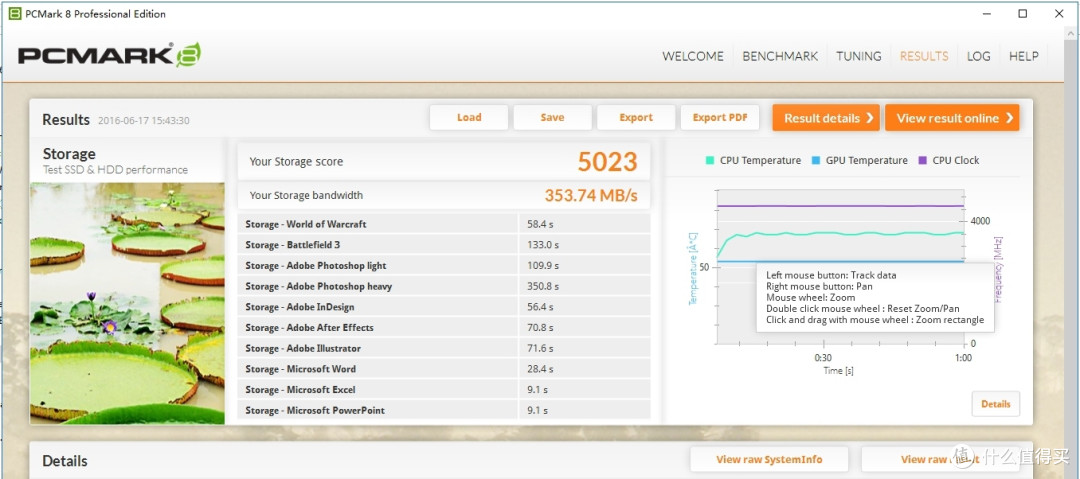Select Storage - Adobe Illustrator row
The width and height of the screenshot is (1080, 479).
click(x=444, y=348)
